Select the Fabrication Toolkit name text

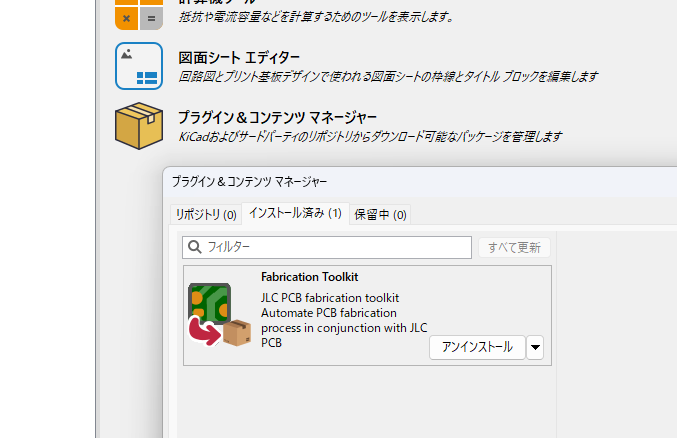coord(310,277)
